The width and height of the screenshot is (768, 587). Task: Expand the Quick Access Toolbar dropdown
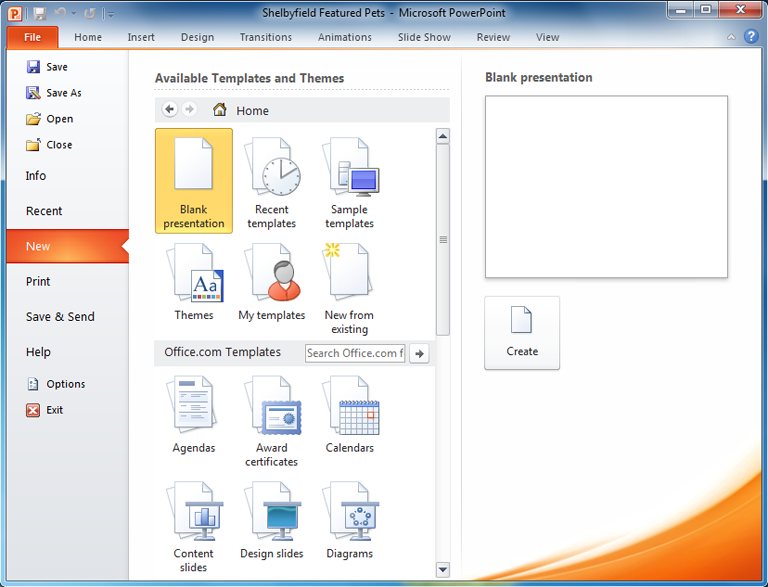click(x=110, y=14)
